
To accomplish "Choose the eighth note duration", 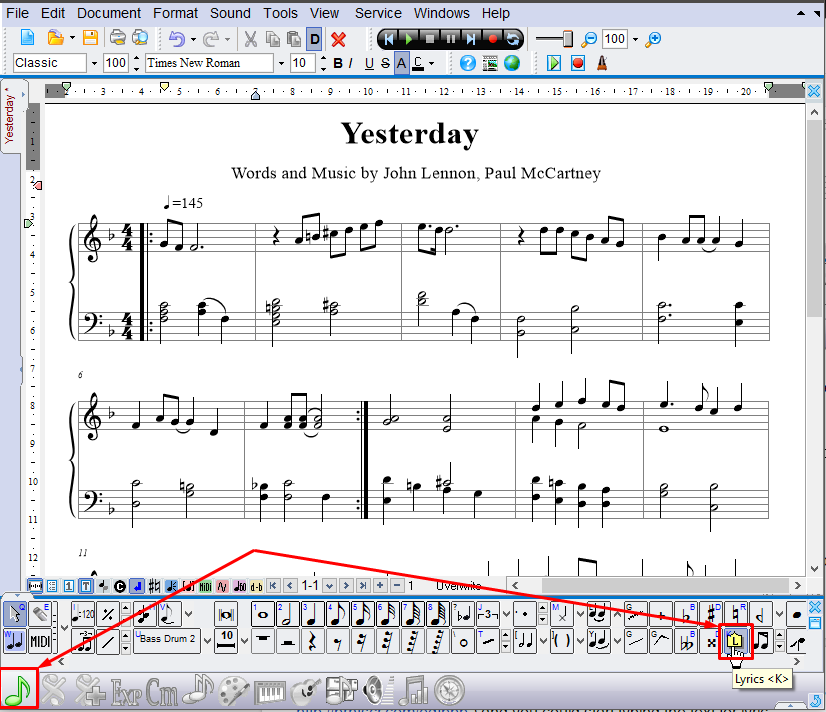I will [337, 614].
